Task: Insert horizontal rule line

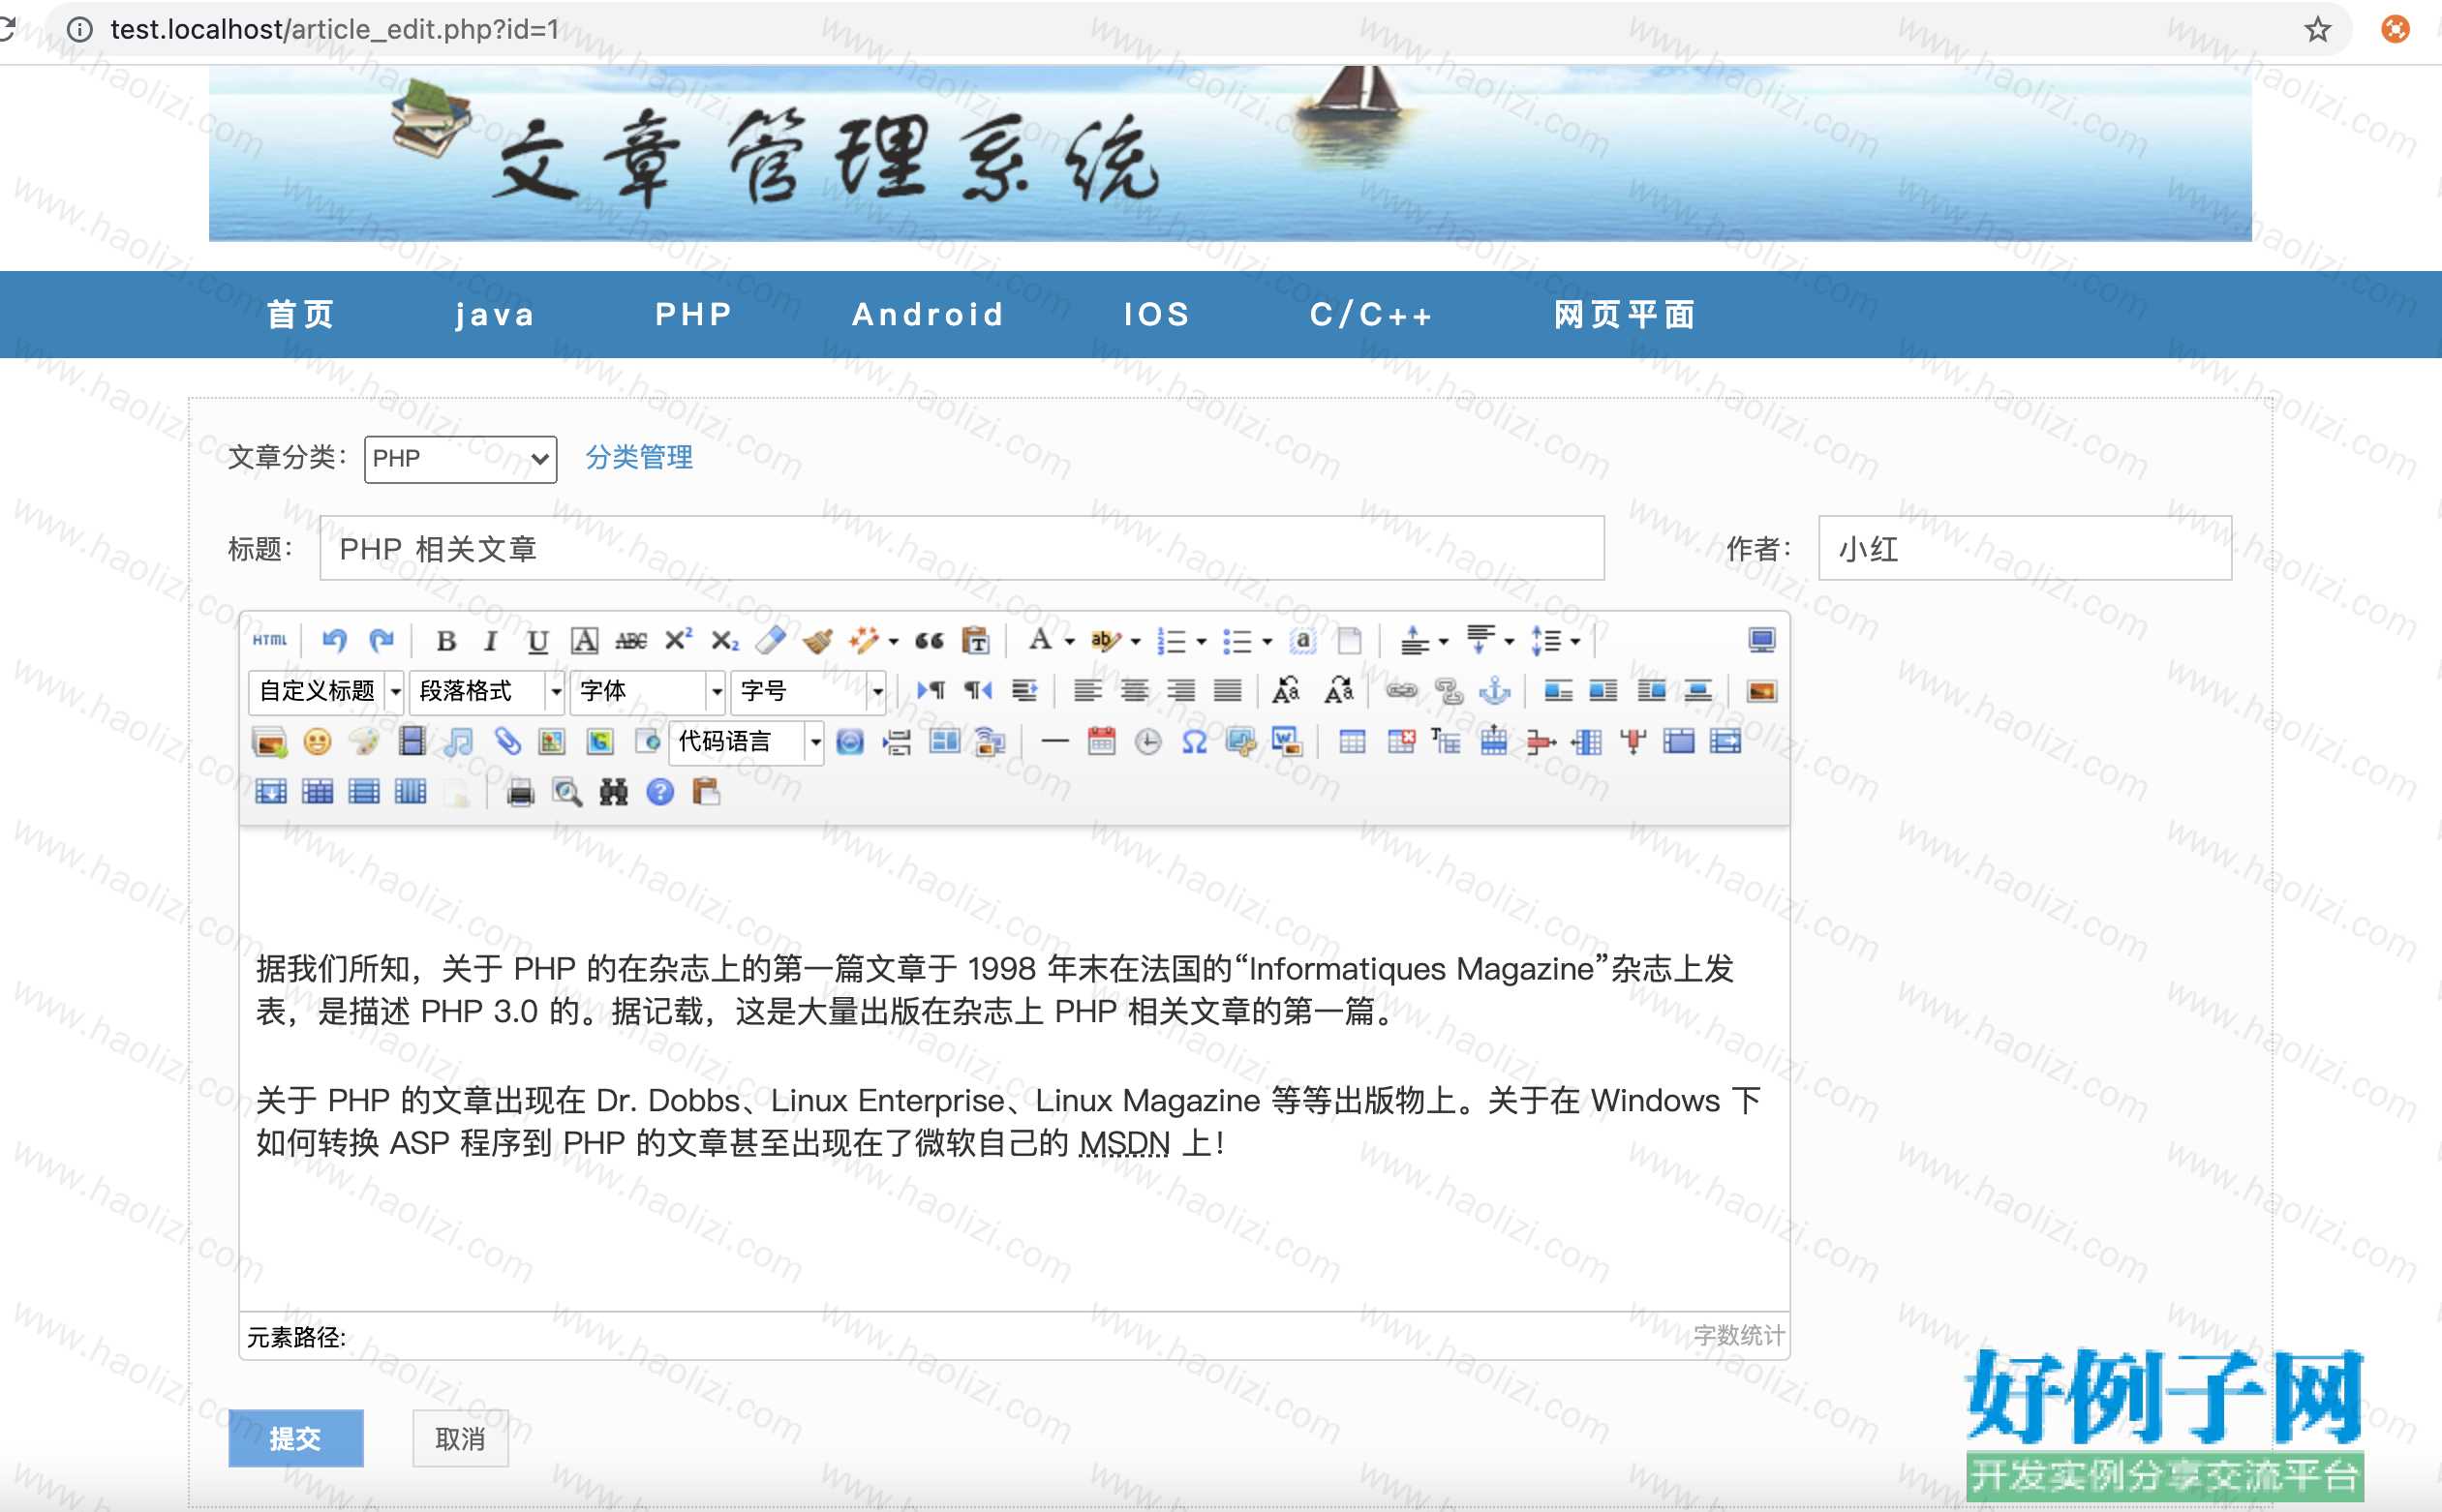Action: pos(1055,742)
